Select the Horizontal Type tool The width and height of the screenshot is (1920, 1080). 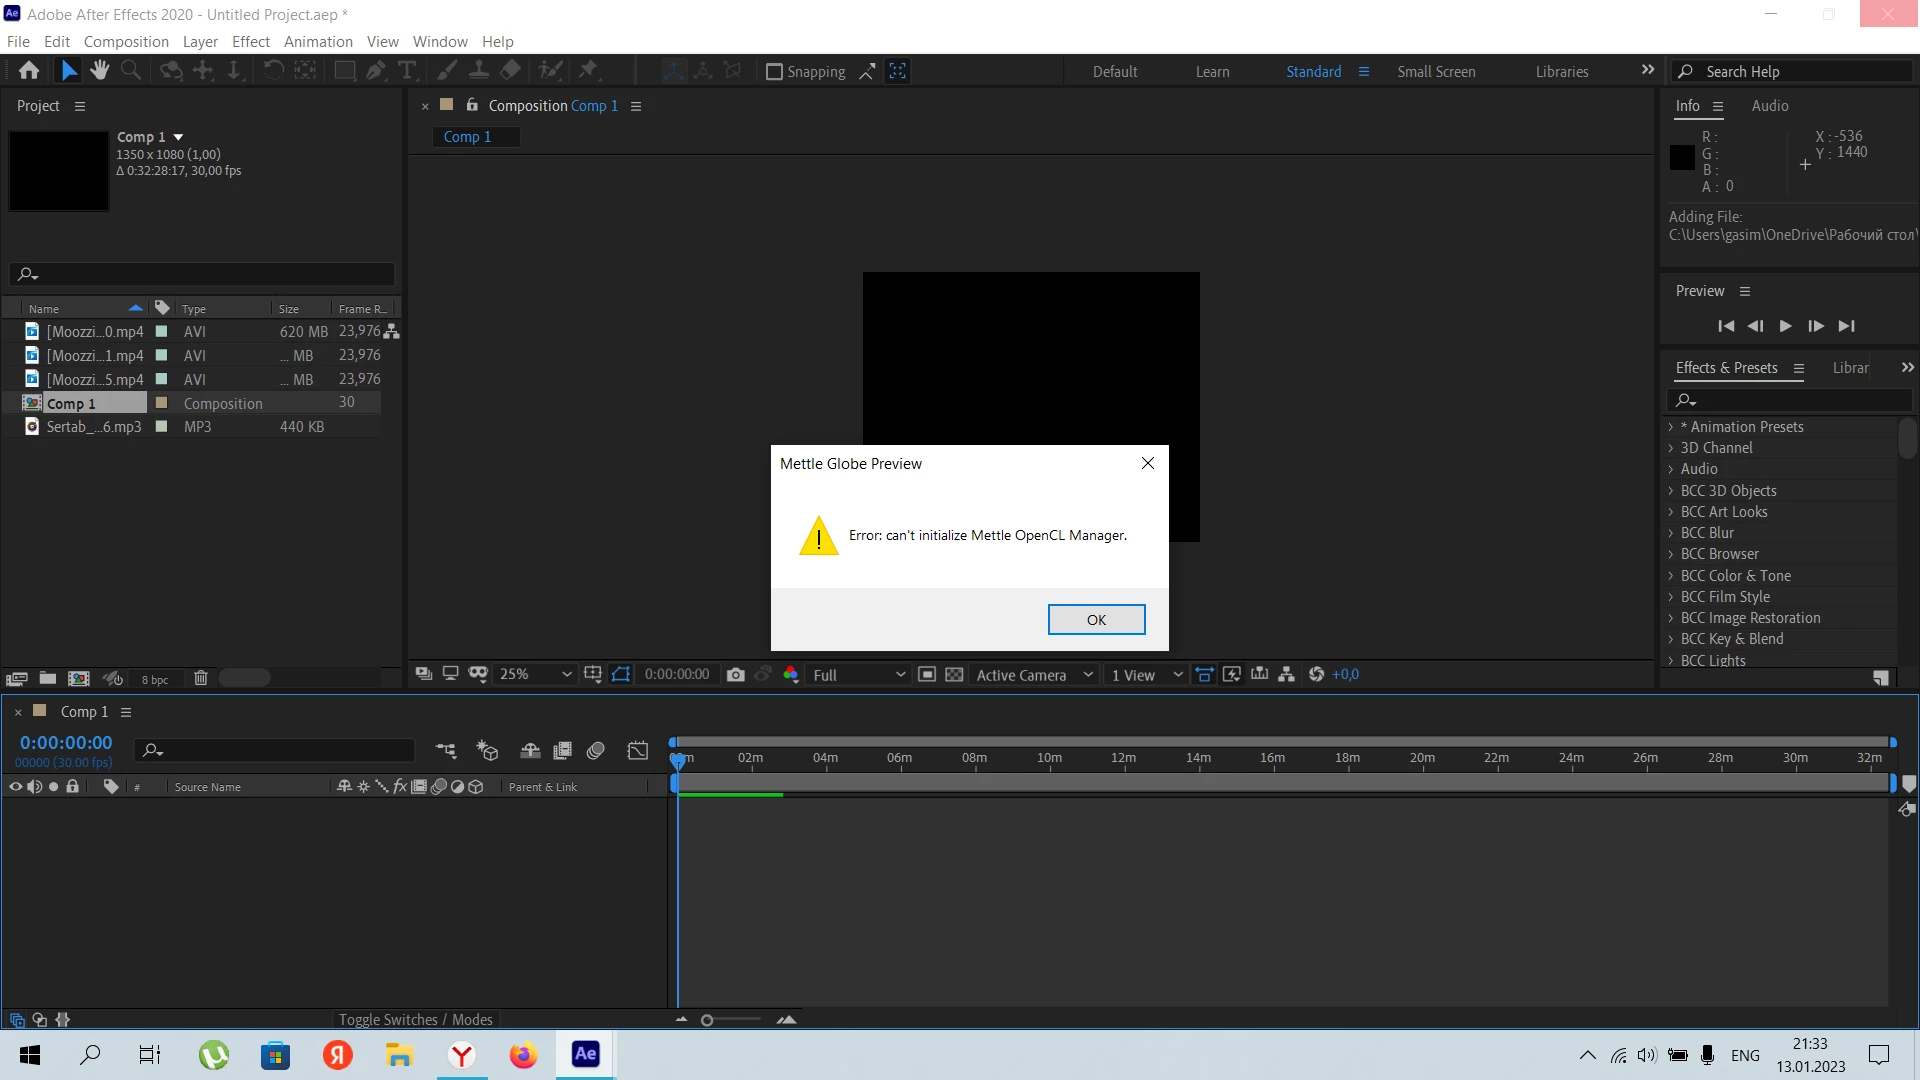407,71
